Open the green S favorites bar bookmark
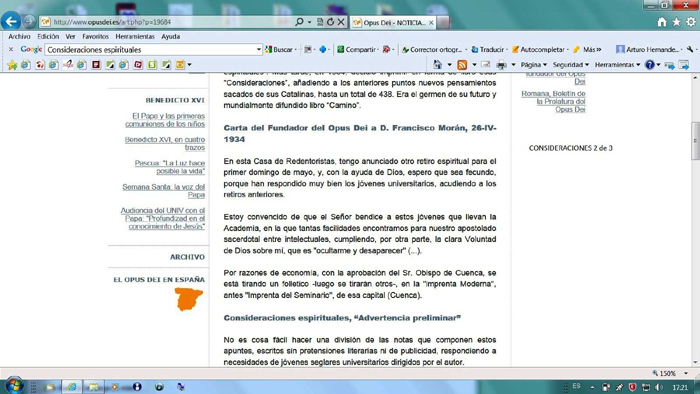This screenshot has width=700, height=394. 152,65
